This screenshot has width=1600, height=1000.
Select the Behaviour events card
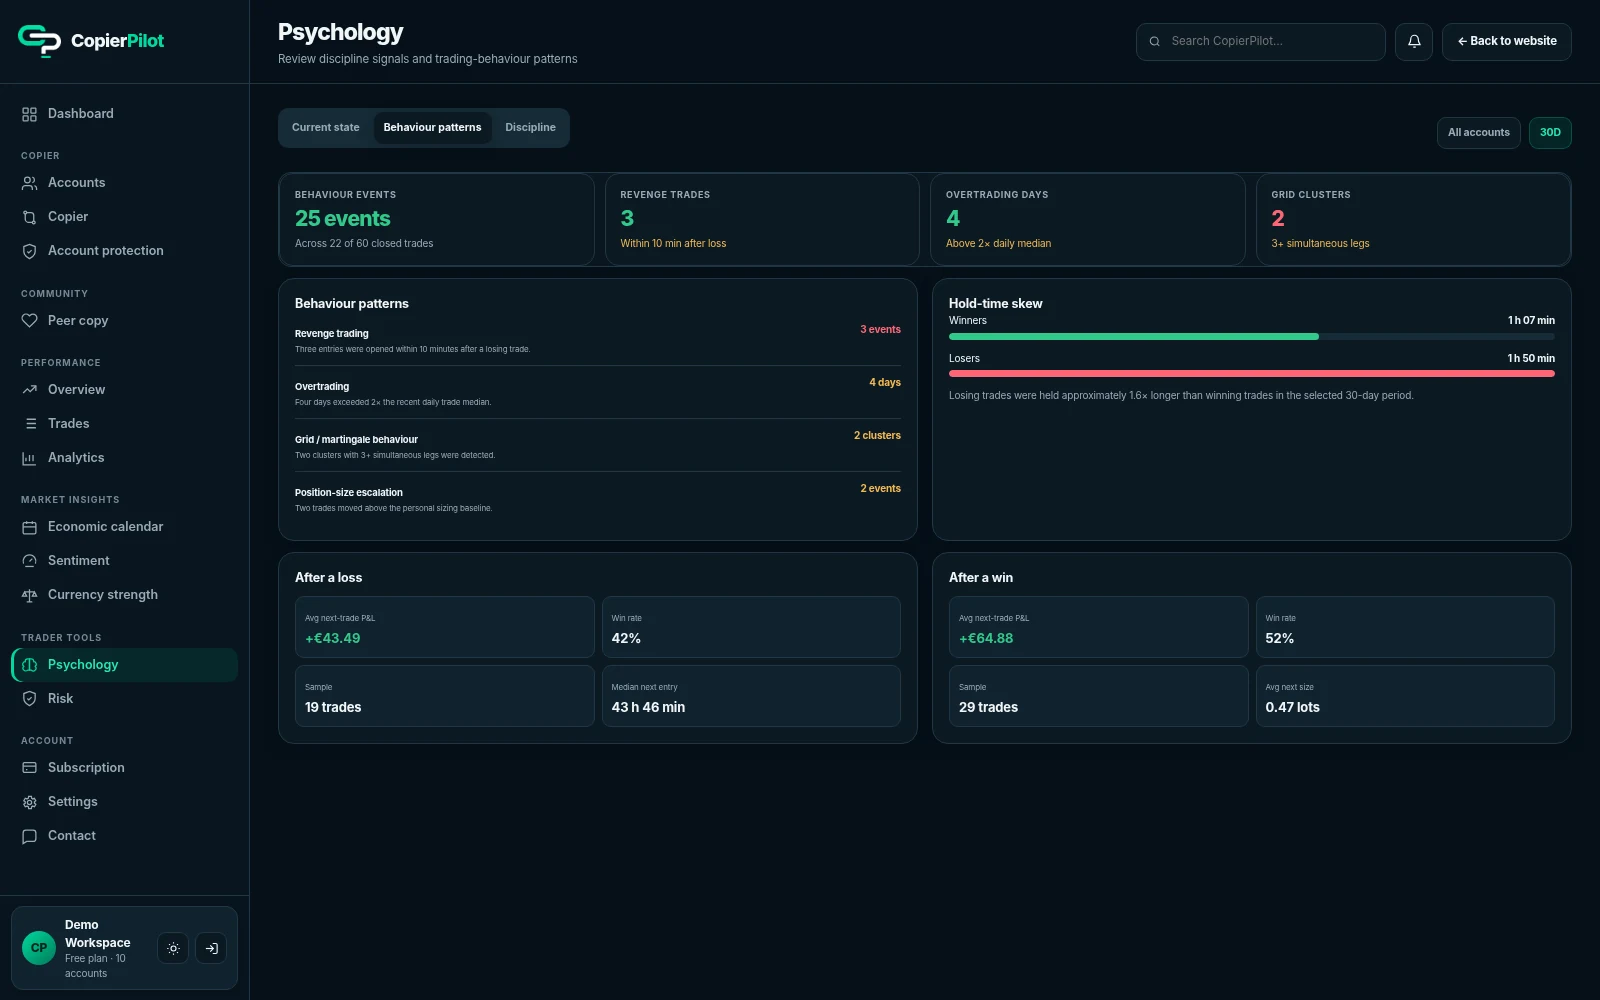pyautogui.click(x=436, y=220)
